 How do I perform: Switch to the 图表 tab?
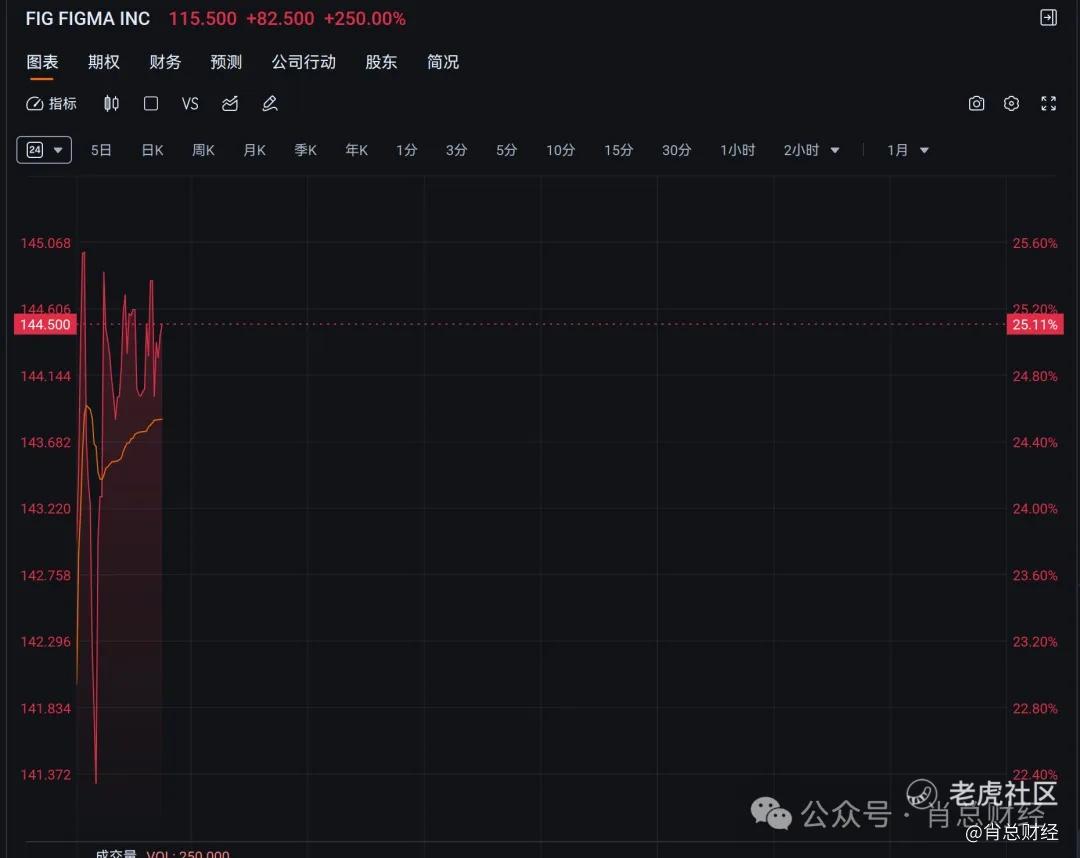(x=42, y=62)
